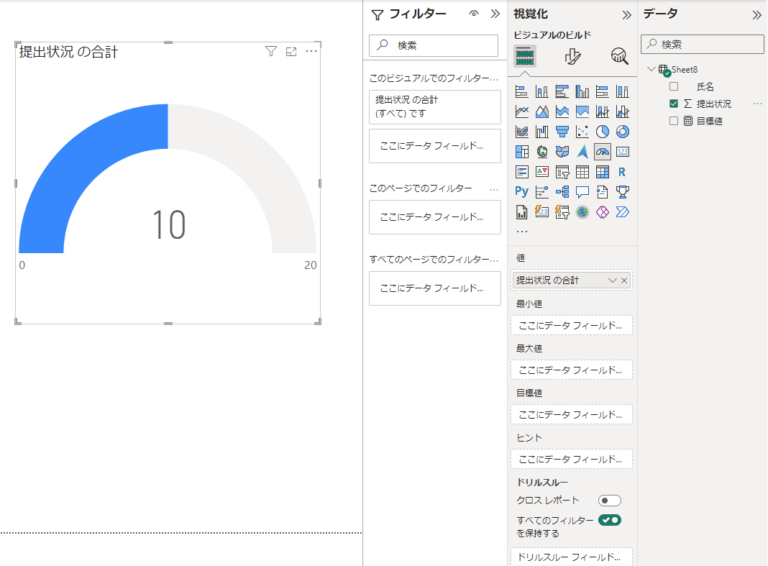
Task: Choose the pie chart visual
Action: point(602,131)
